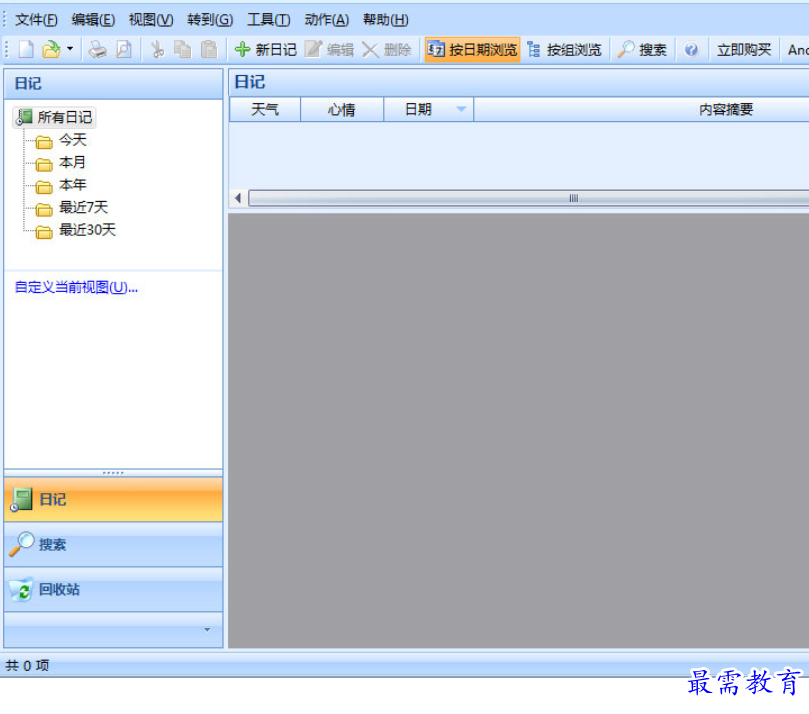
Task: Expand the open folder dropdown arrow
Action: point(70,49)
